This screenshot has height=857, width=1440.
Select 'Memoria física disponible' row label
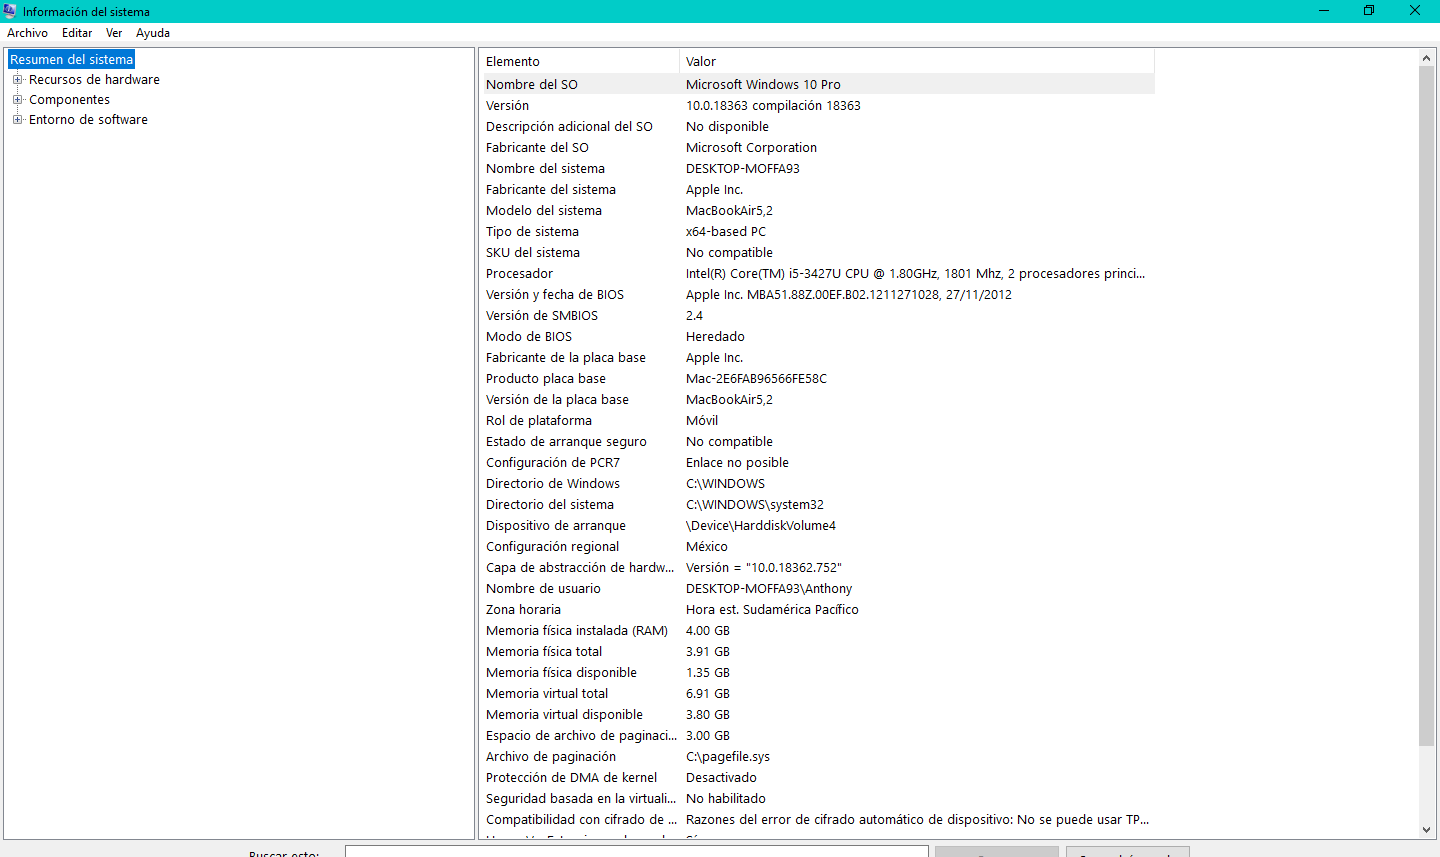click(x=561, y=673)
